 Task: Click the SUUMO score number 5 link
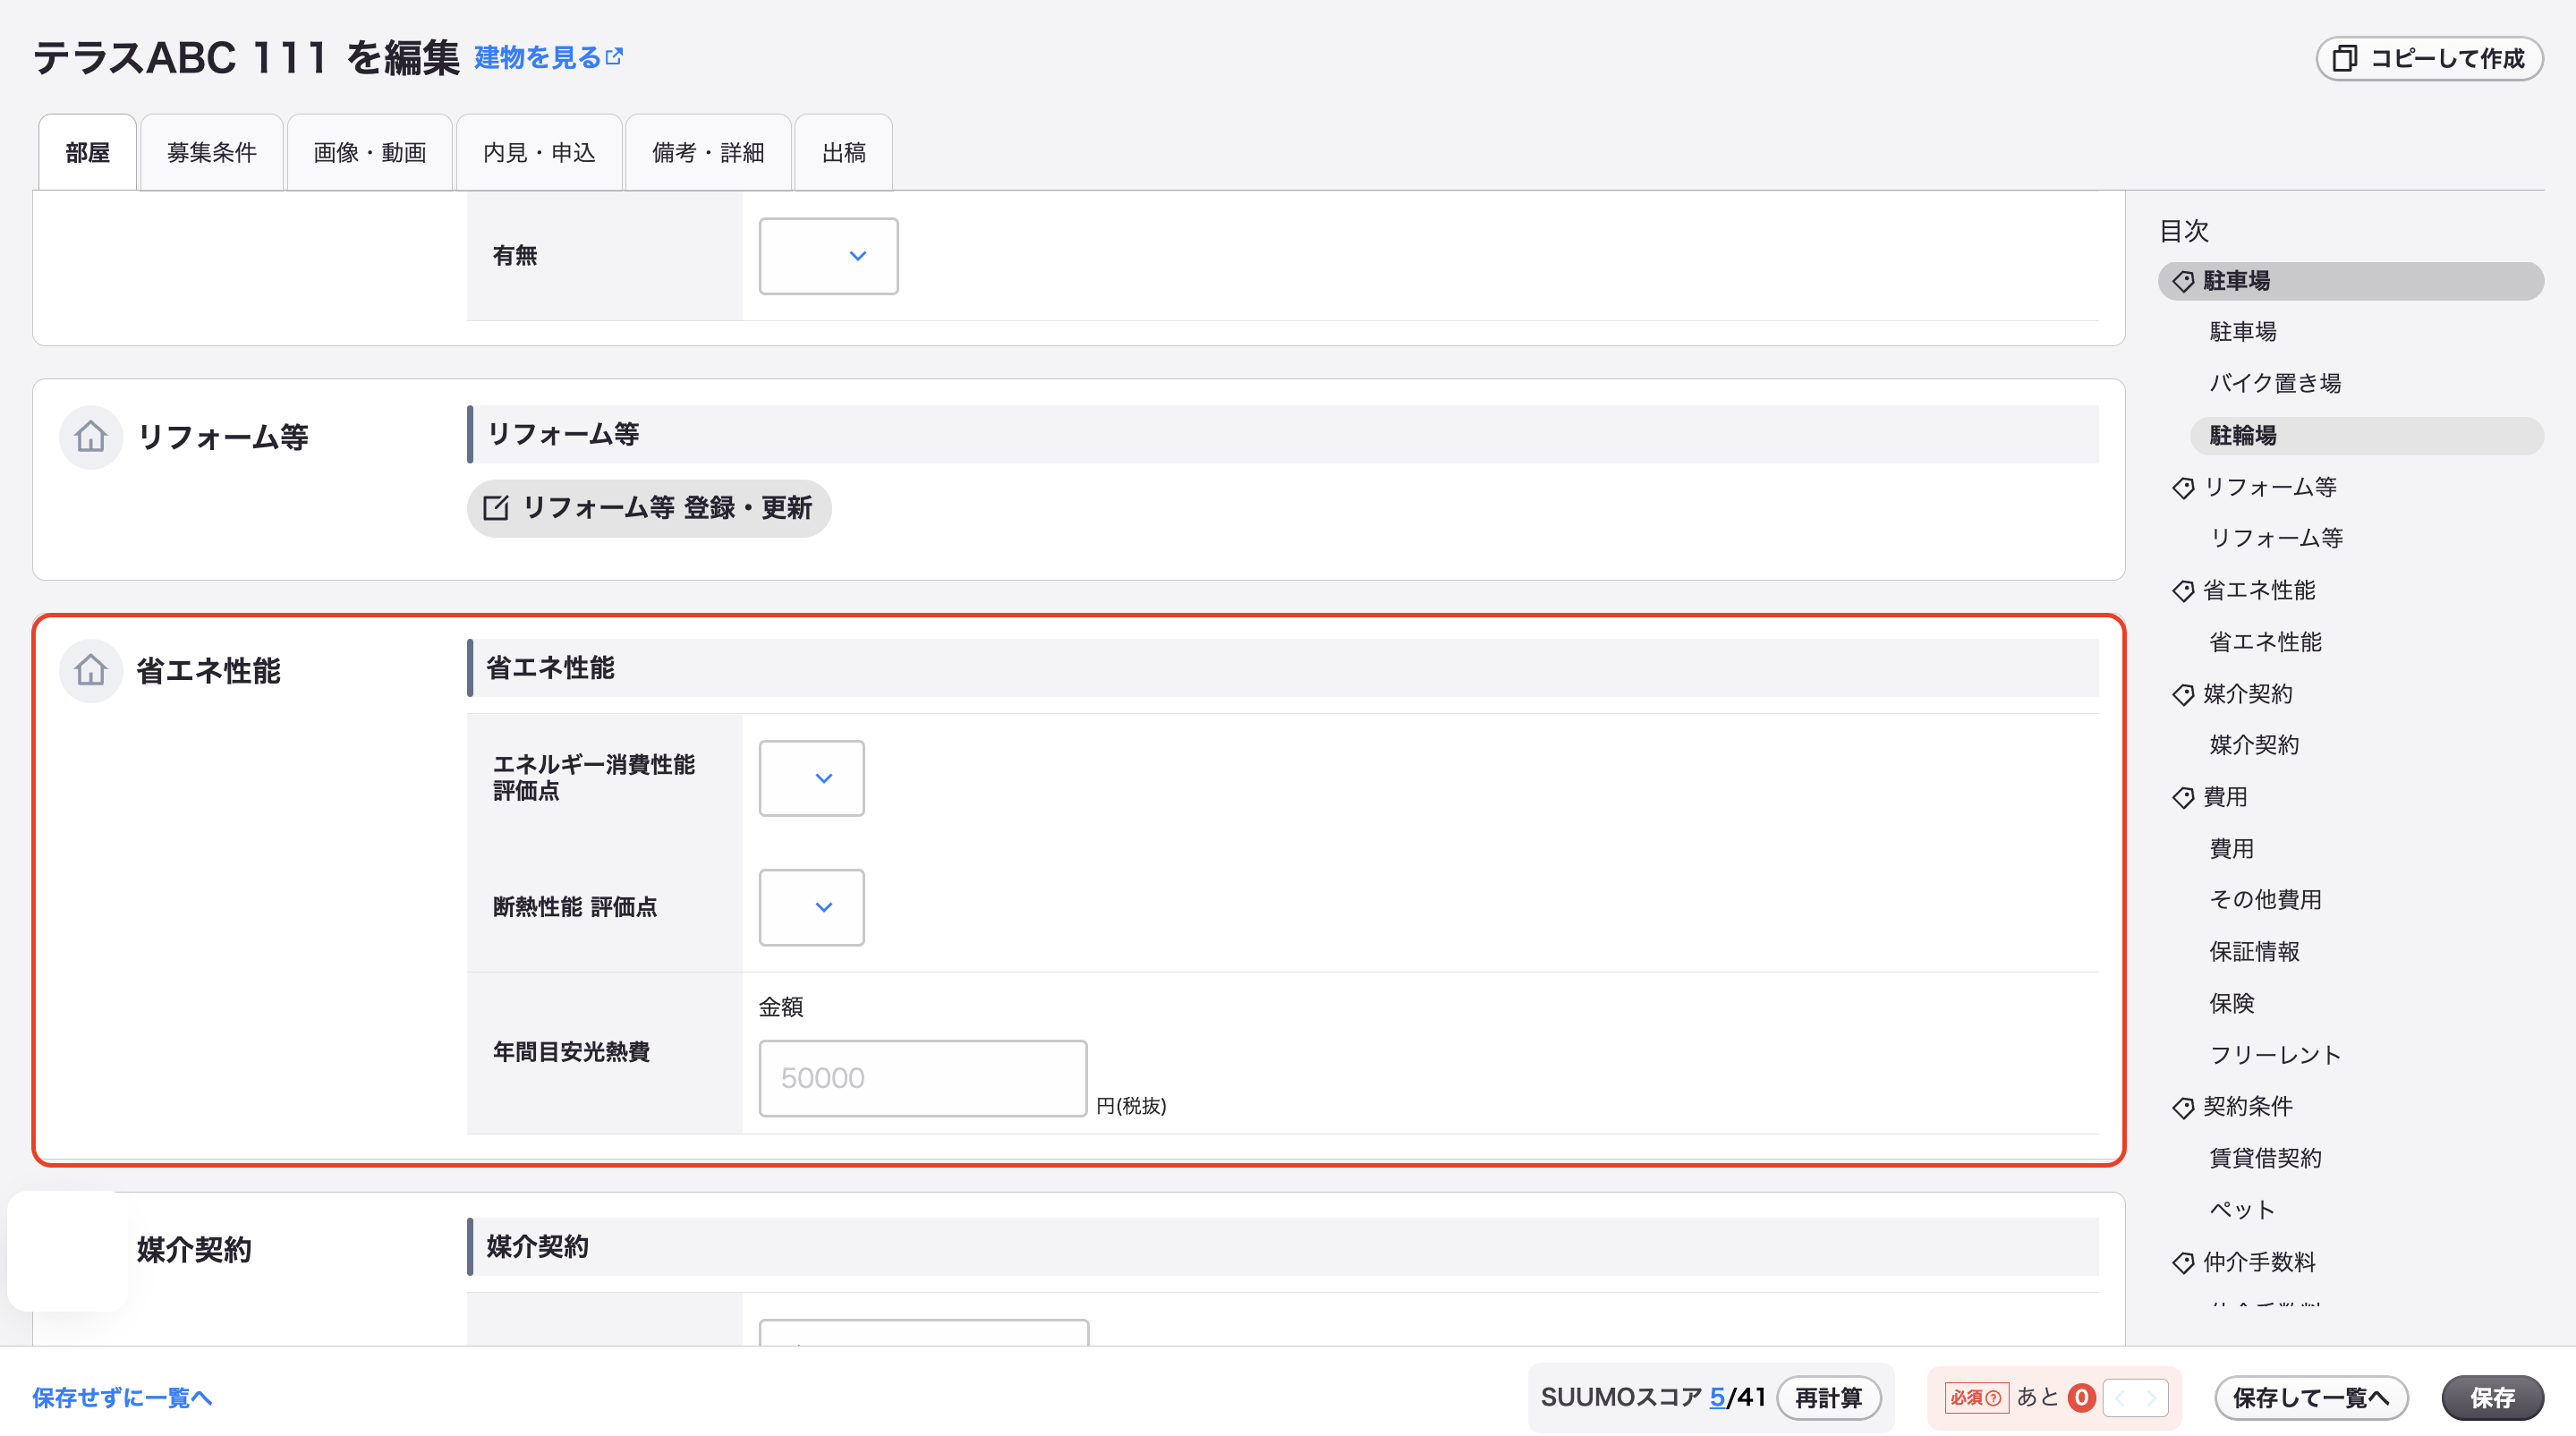(x=1717, y=1397)
